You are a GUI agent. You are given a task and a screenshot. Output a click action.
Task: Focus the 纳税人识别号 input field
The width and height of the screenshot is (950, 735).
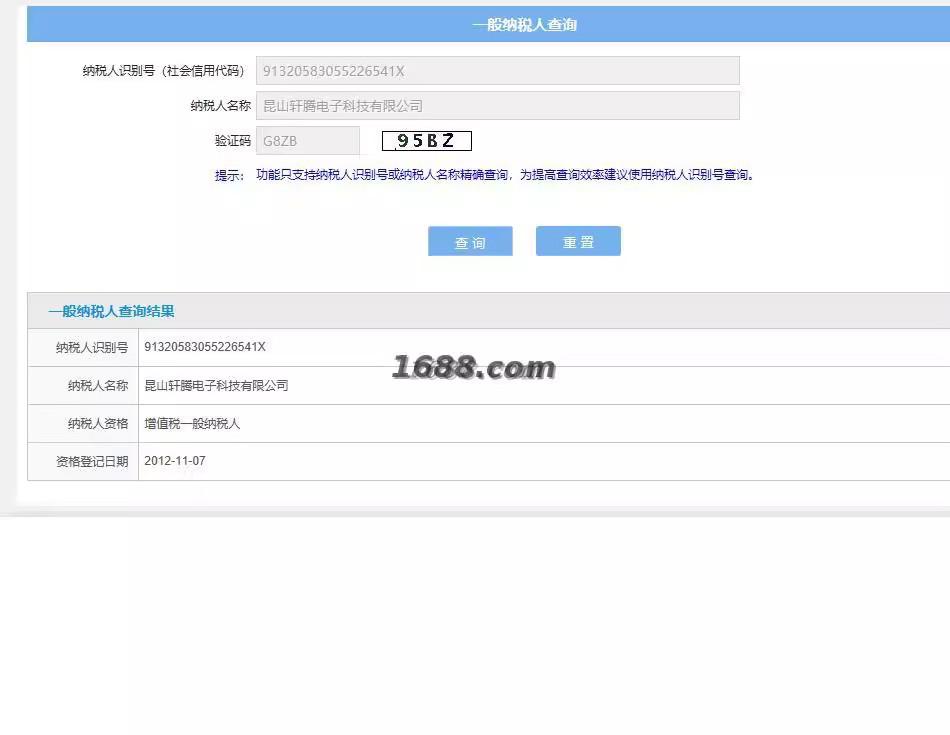(x=497, y=71)
